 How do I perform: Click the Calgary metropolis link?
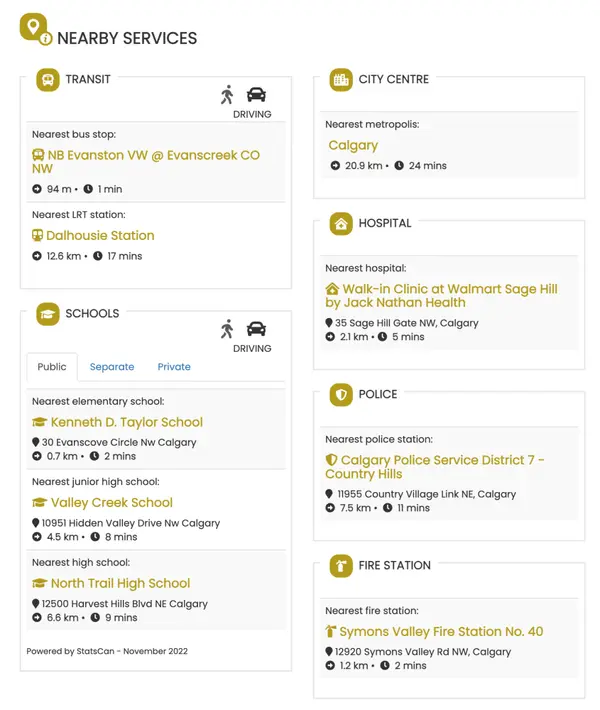353,145
